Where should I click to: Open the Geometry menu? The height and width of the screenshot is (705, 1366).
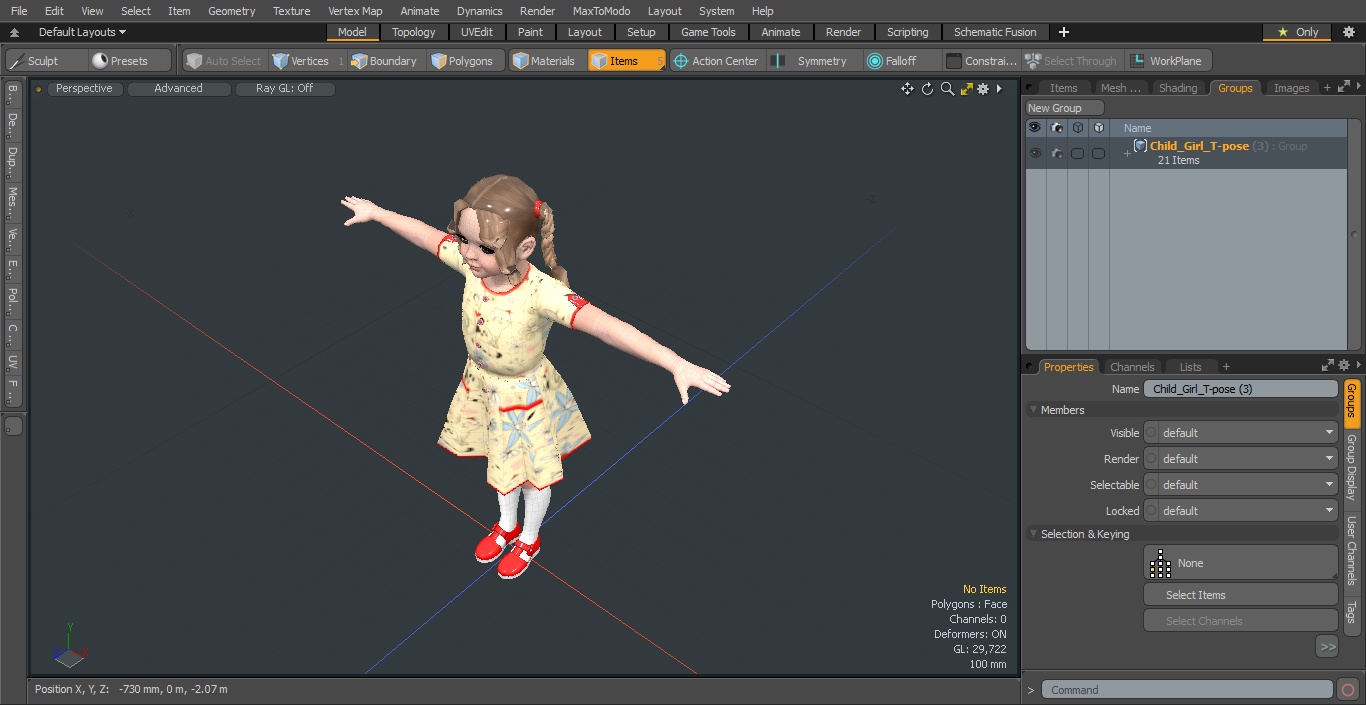[231, 11]
